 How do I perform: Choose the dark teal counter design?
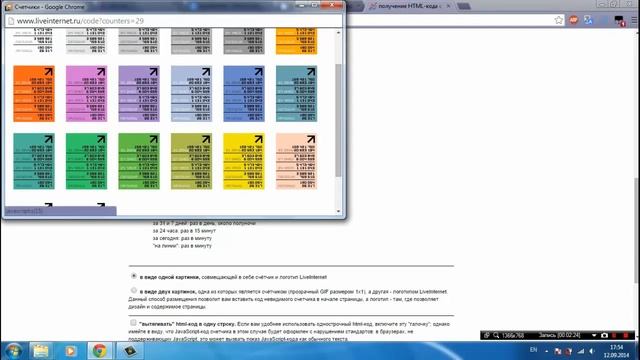pos(34,161)
